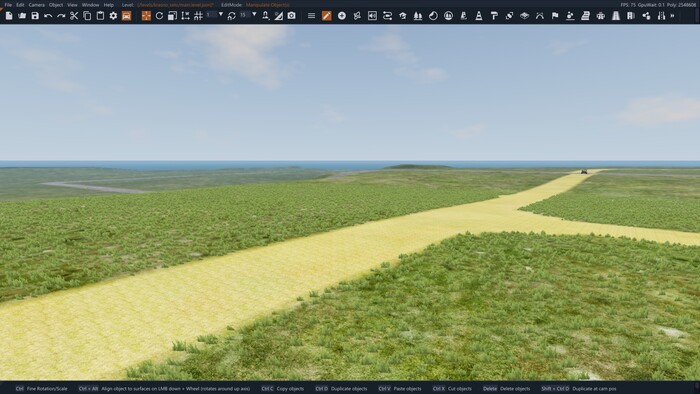
Task: Click the grid snap size field
Action: [x=211, y=14]
